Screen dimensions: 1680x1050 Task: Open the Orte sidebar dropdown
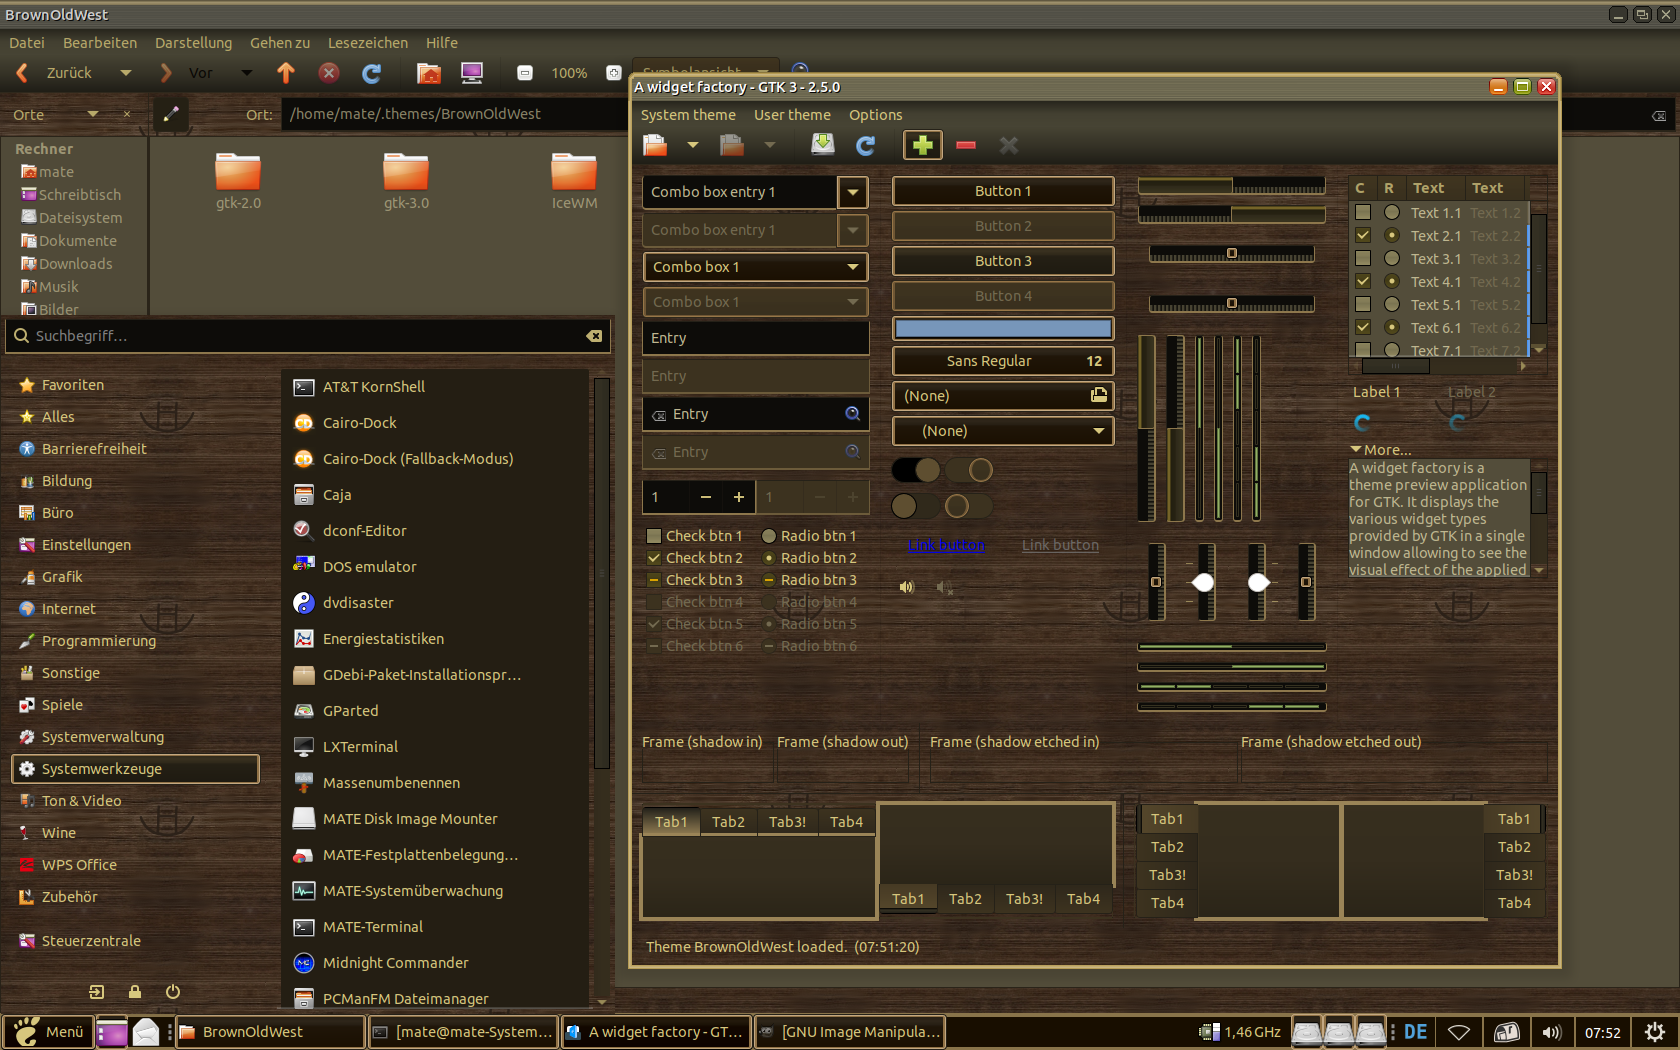pyautogui.click(x=92, y=114)
